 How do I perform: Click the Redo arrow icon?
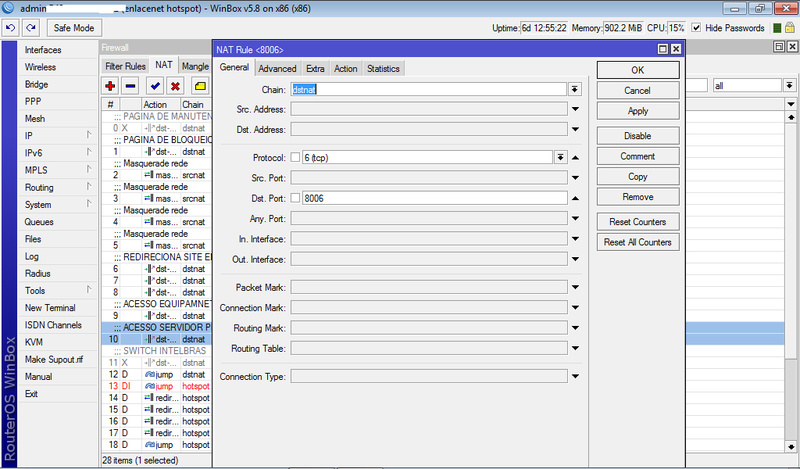[x=31, y=28]
